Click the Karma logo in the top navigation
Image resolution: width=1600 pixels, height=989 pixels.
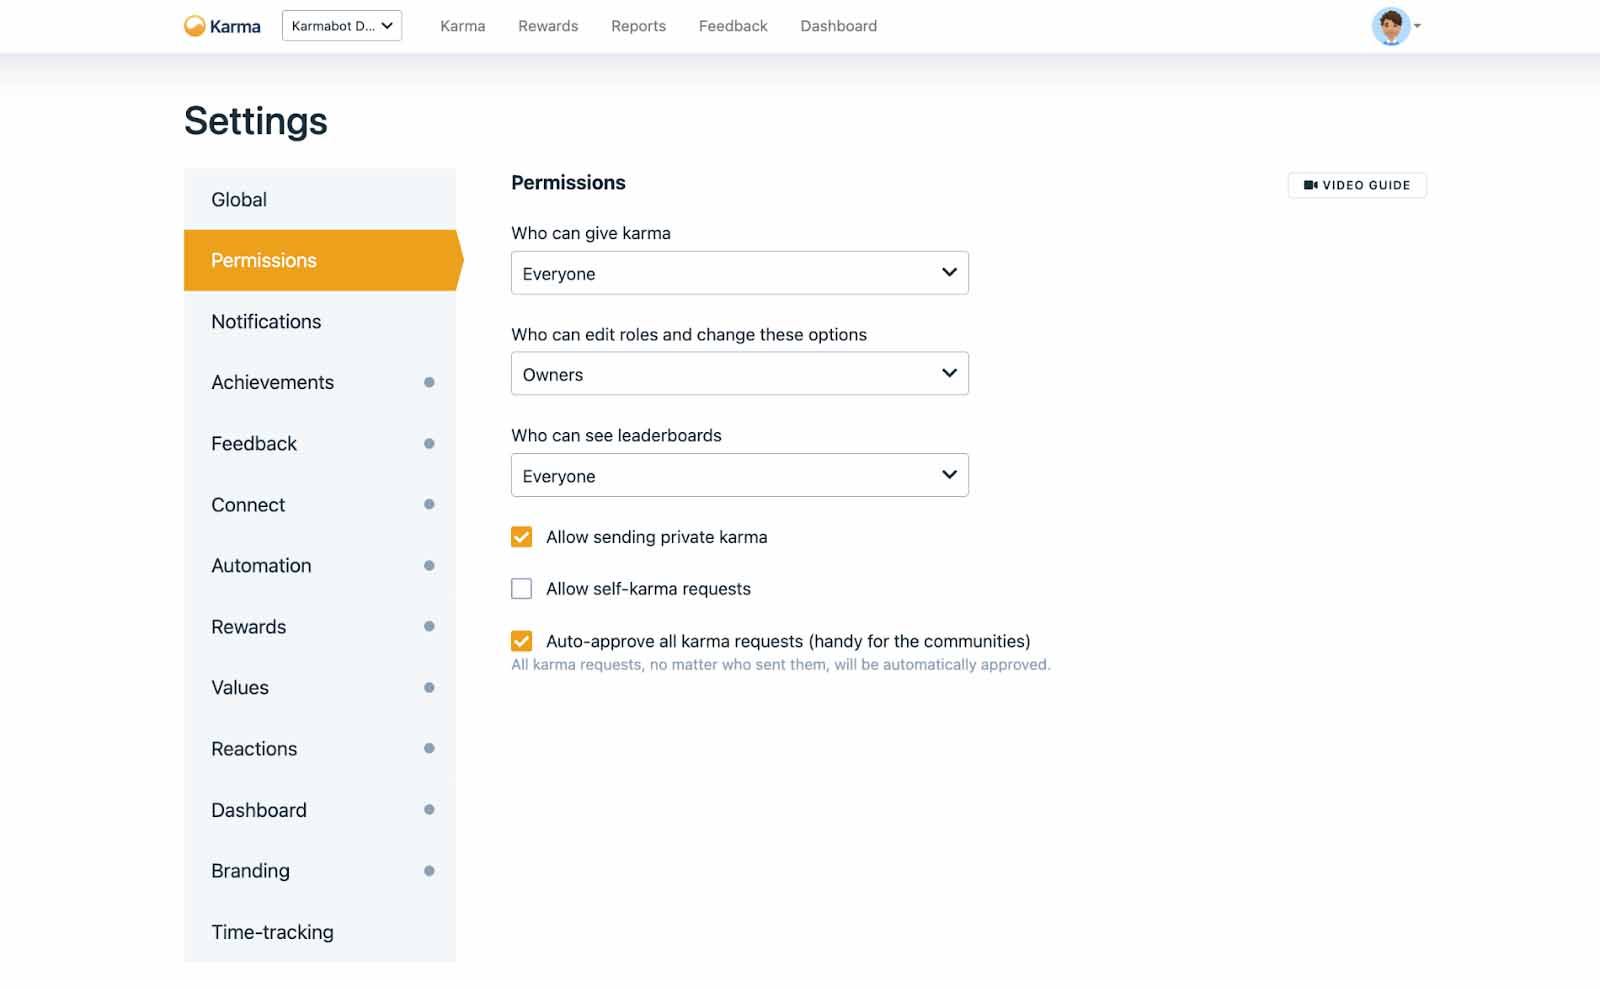[x=221, y=25]
